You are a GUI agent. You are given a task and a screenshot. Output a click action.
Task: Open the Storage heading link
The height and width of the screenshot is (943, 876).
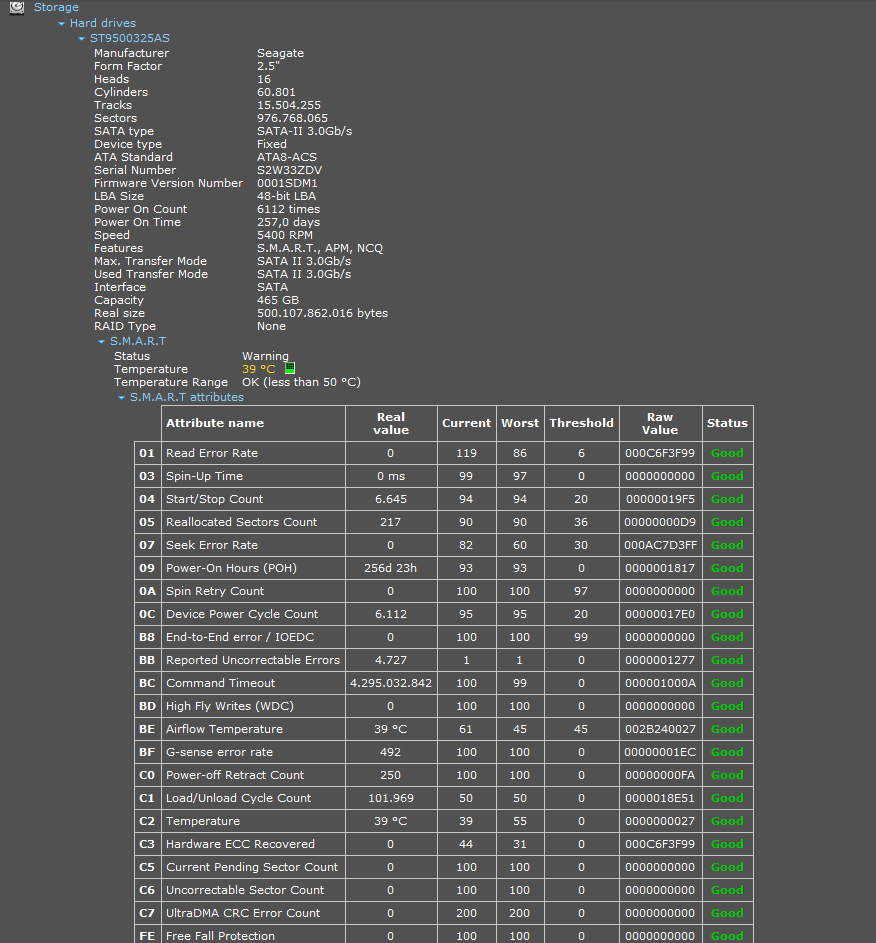pos(56,7)
